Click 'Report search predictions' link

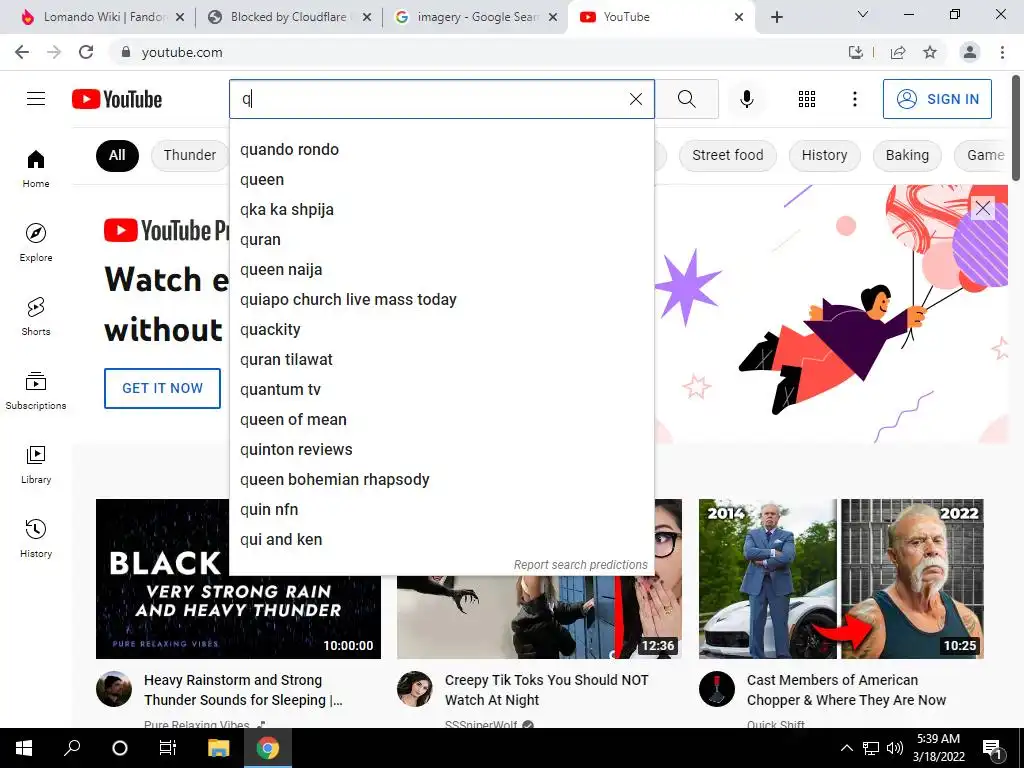(580, 565)
